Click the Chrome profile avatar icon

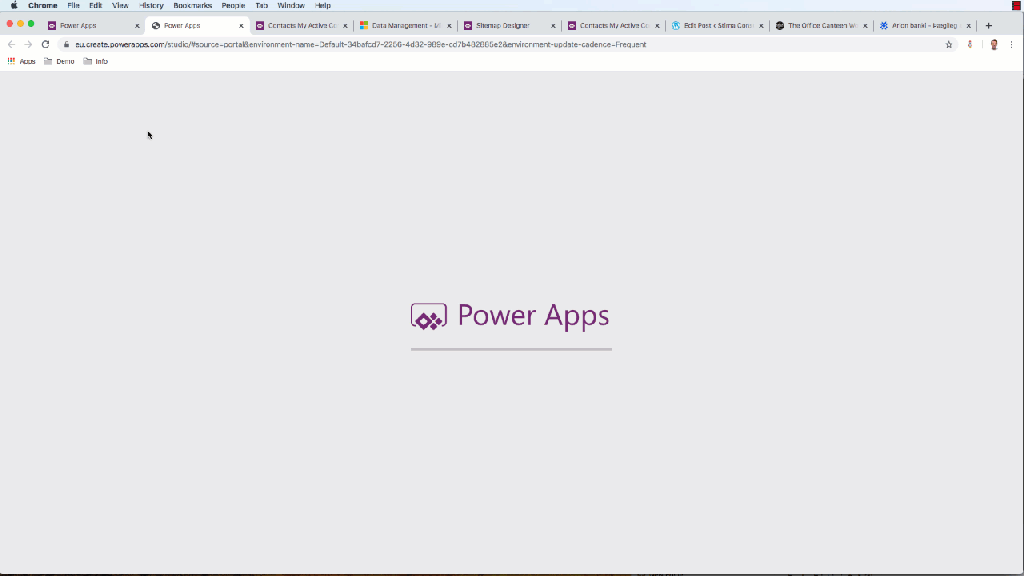[x=993, y=44]
